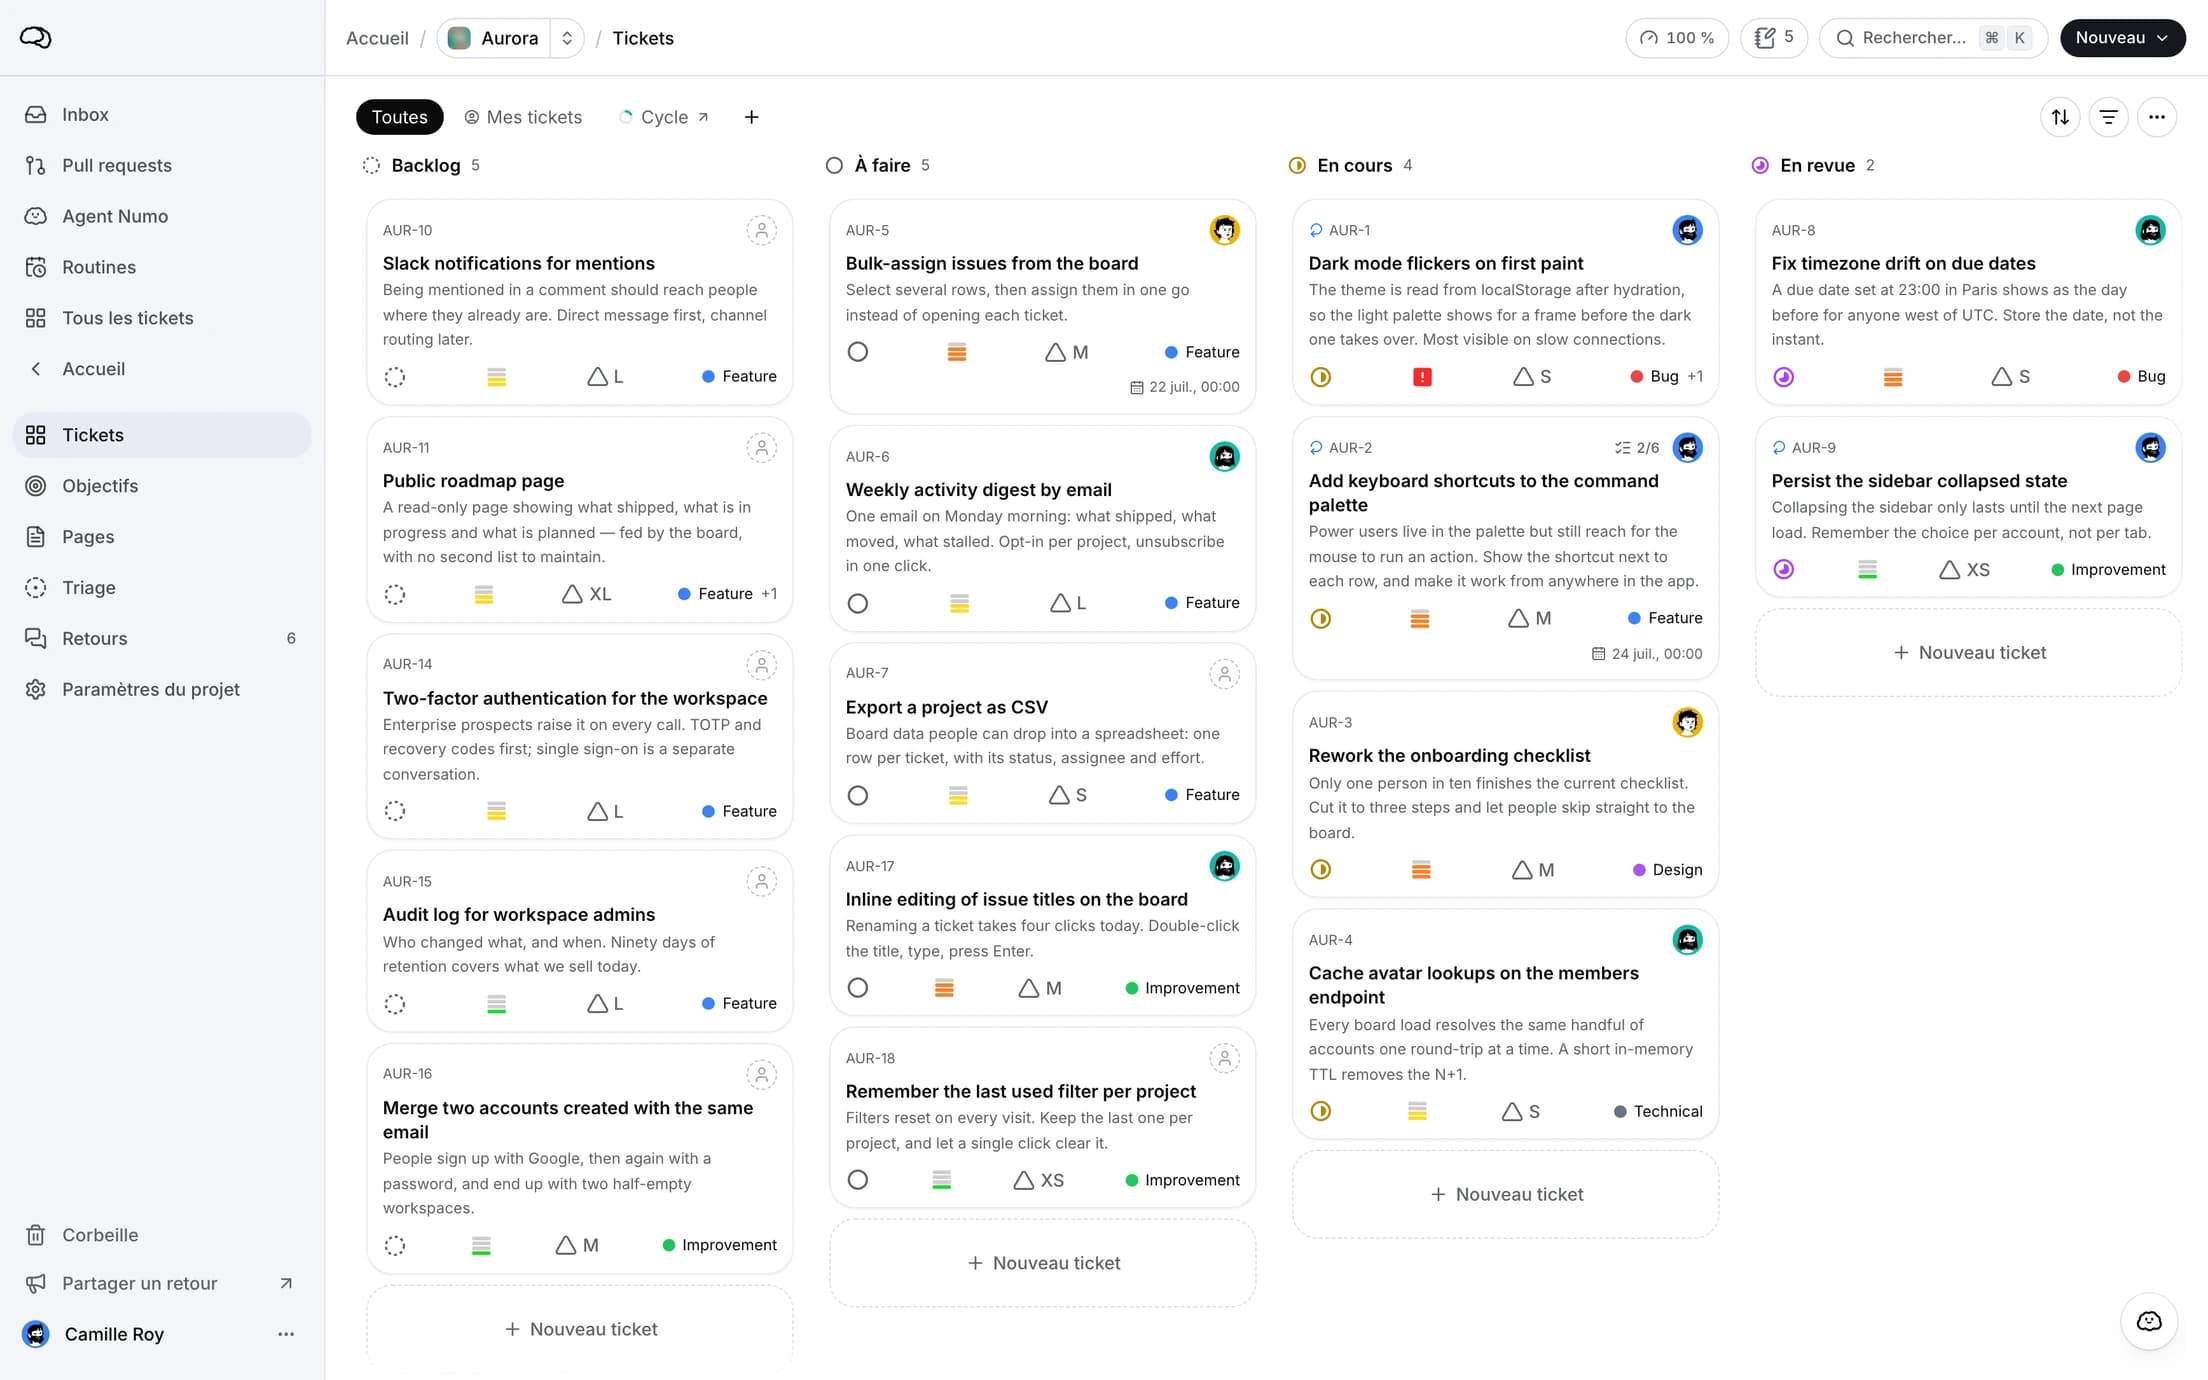Select the Toutes view tab
Screen dimensions: 2208x1380
tap(400, 117)
